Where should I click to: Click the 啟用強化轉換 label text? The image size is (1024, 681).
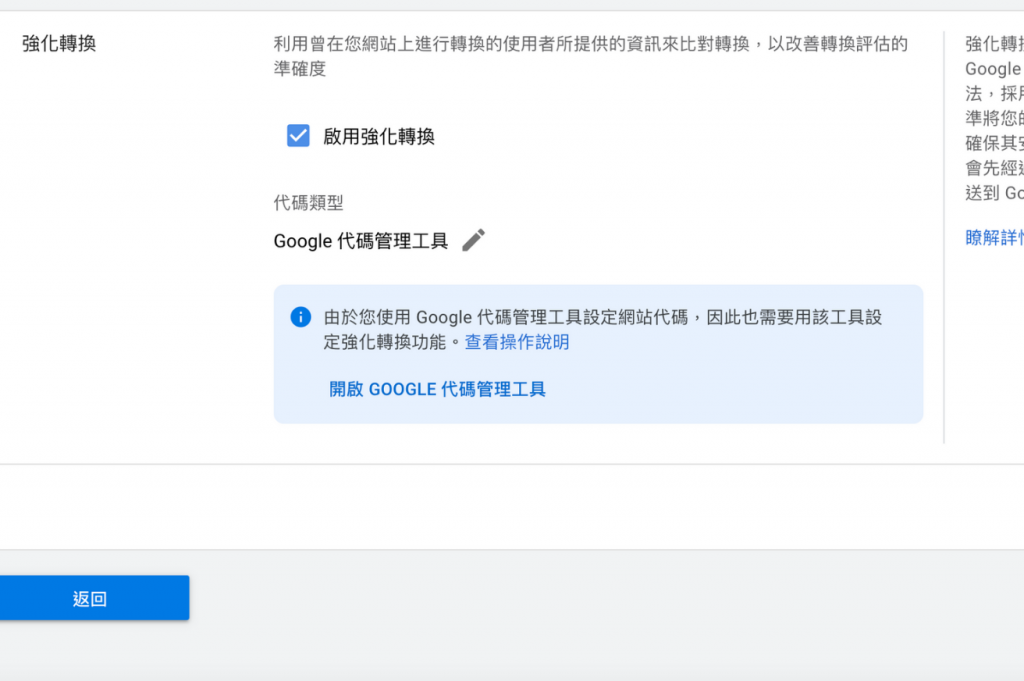379,136
